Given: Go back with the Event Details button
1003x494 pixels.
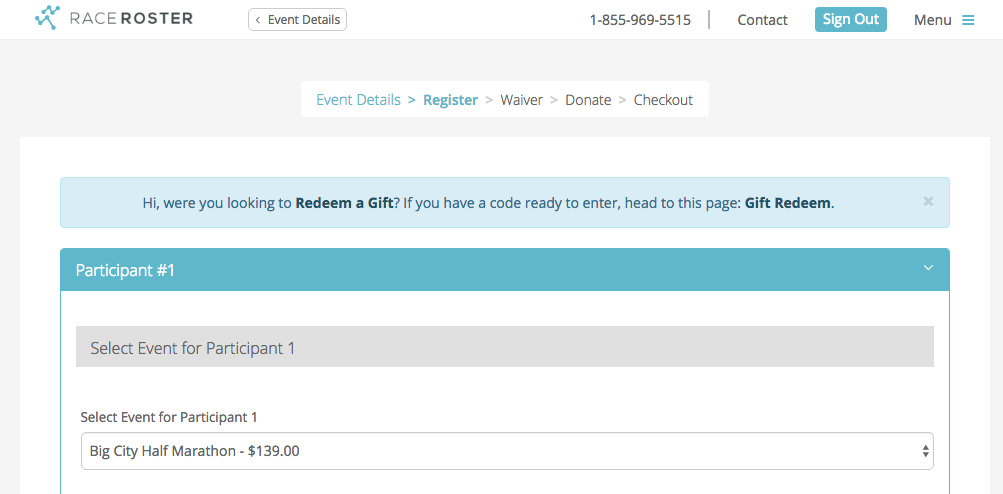Looking at the screenshot, I should pyautogui.click(x=298, y=19).
